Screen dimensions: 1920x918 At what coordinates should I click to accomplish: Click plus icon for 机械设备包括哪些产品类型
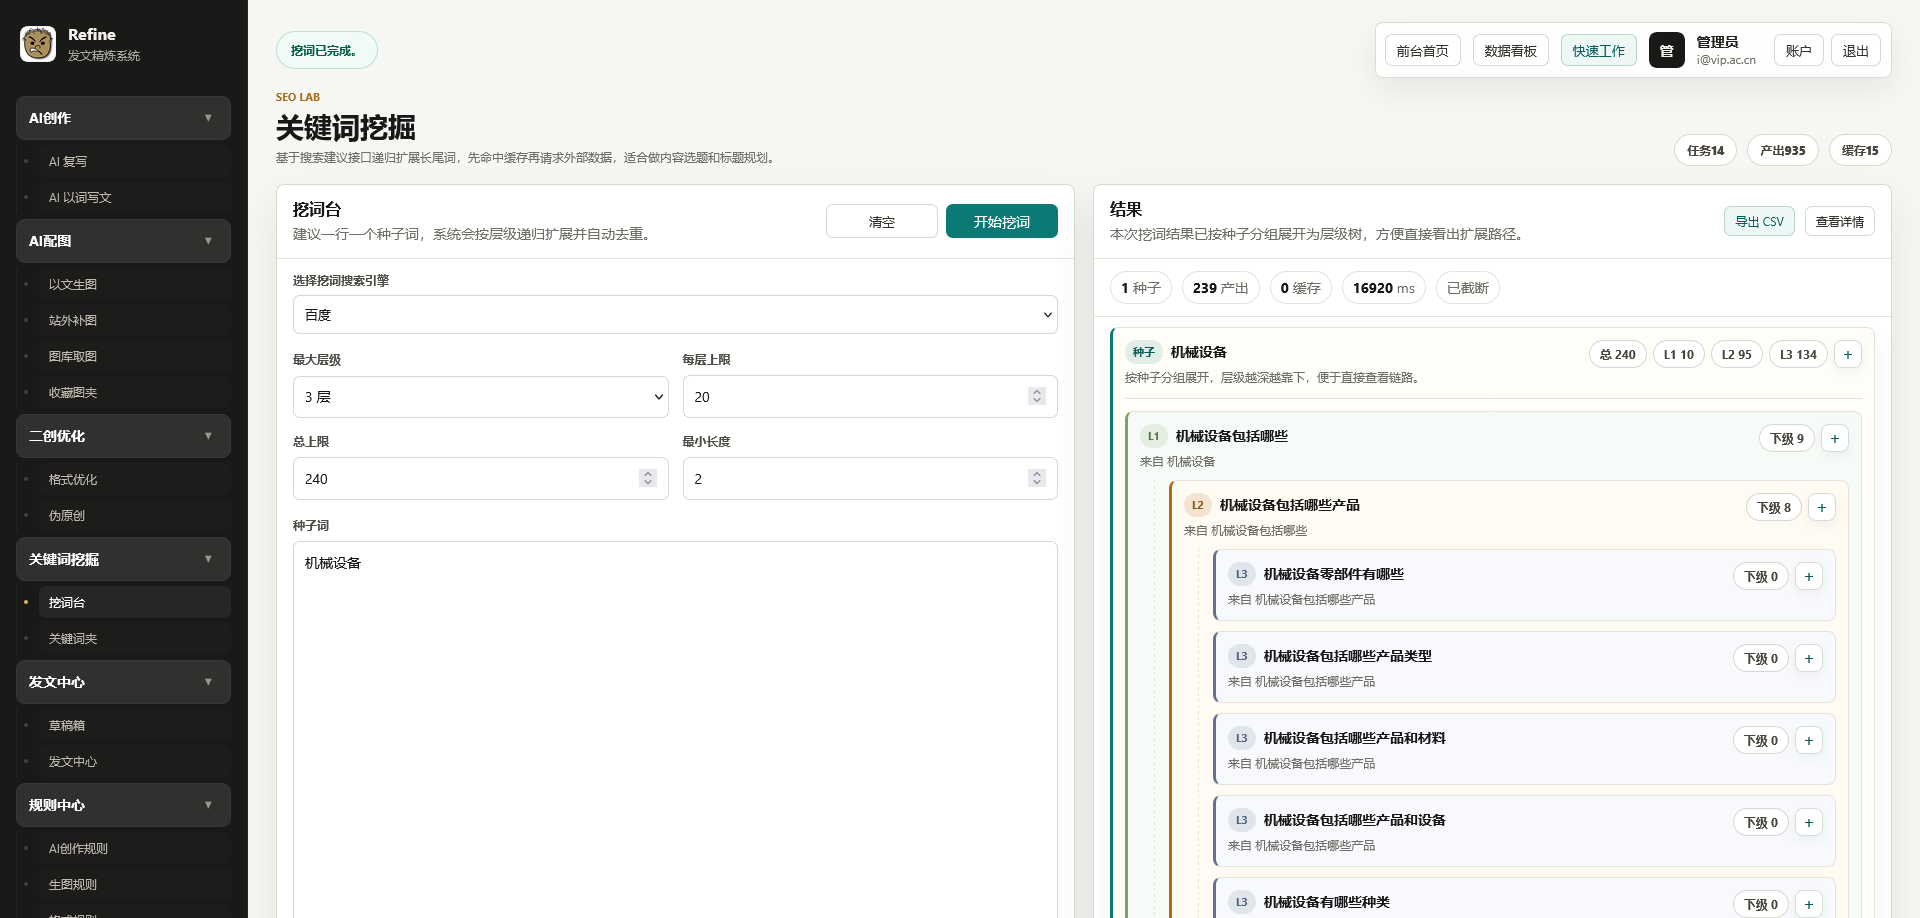[x=1808, y=658]
